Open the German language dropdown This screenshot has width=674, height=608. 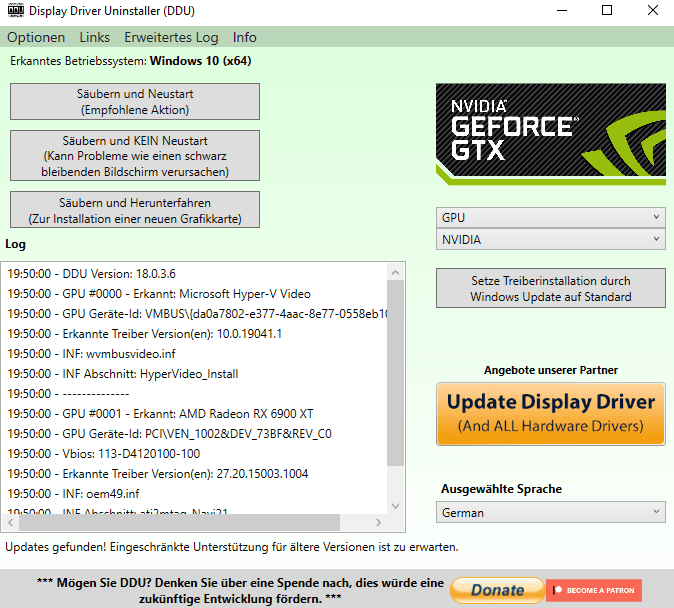point(551,513)
